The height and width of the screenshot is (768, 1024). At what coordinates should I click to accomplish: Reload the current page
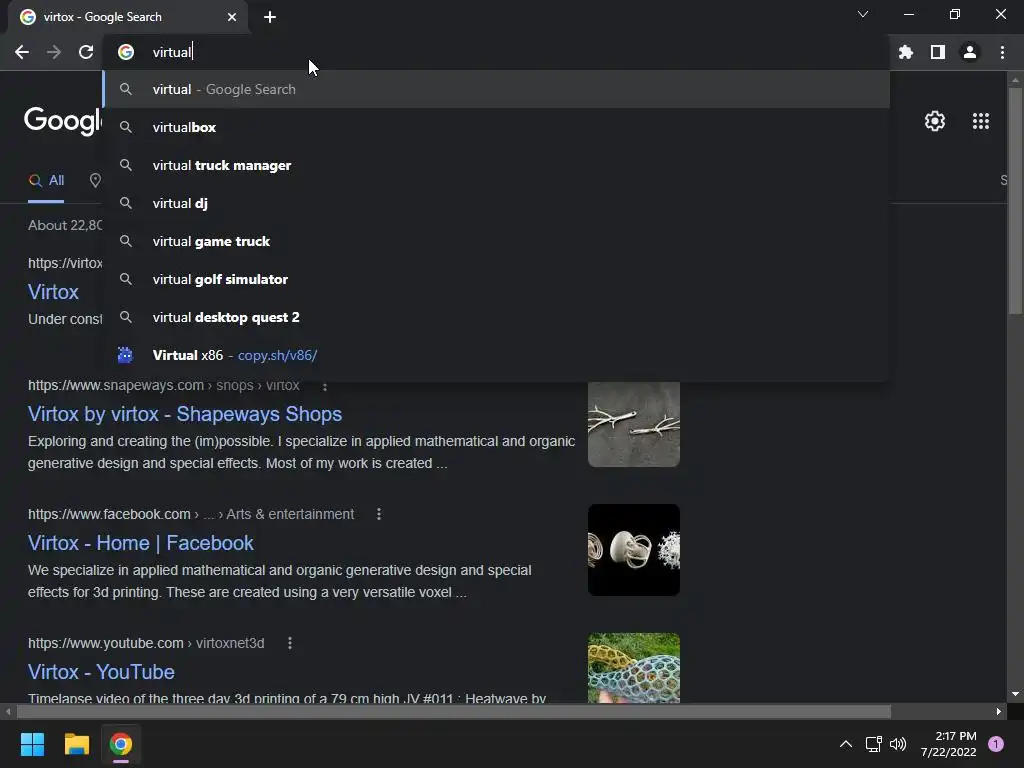tap(86, 52)
